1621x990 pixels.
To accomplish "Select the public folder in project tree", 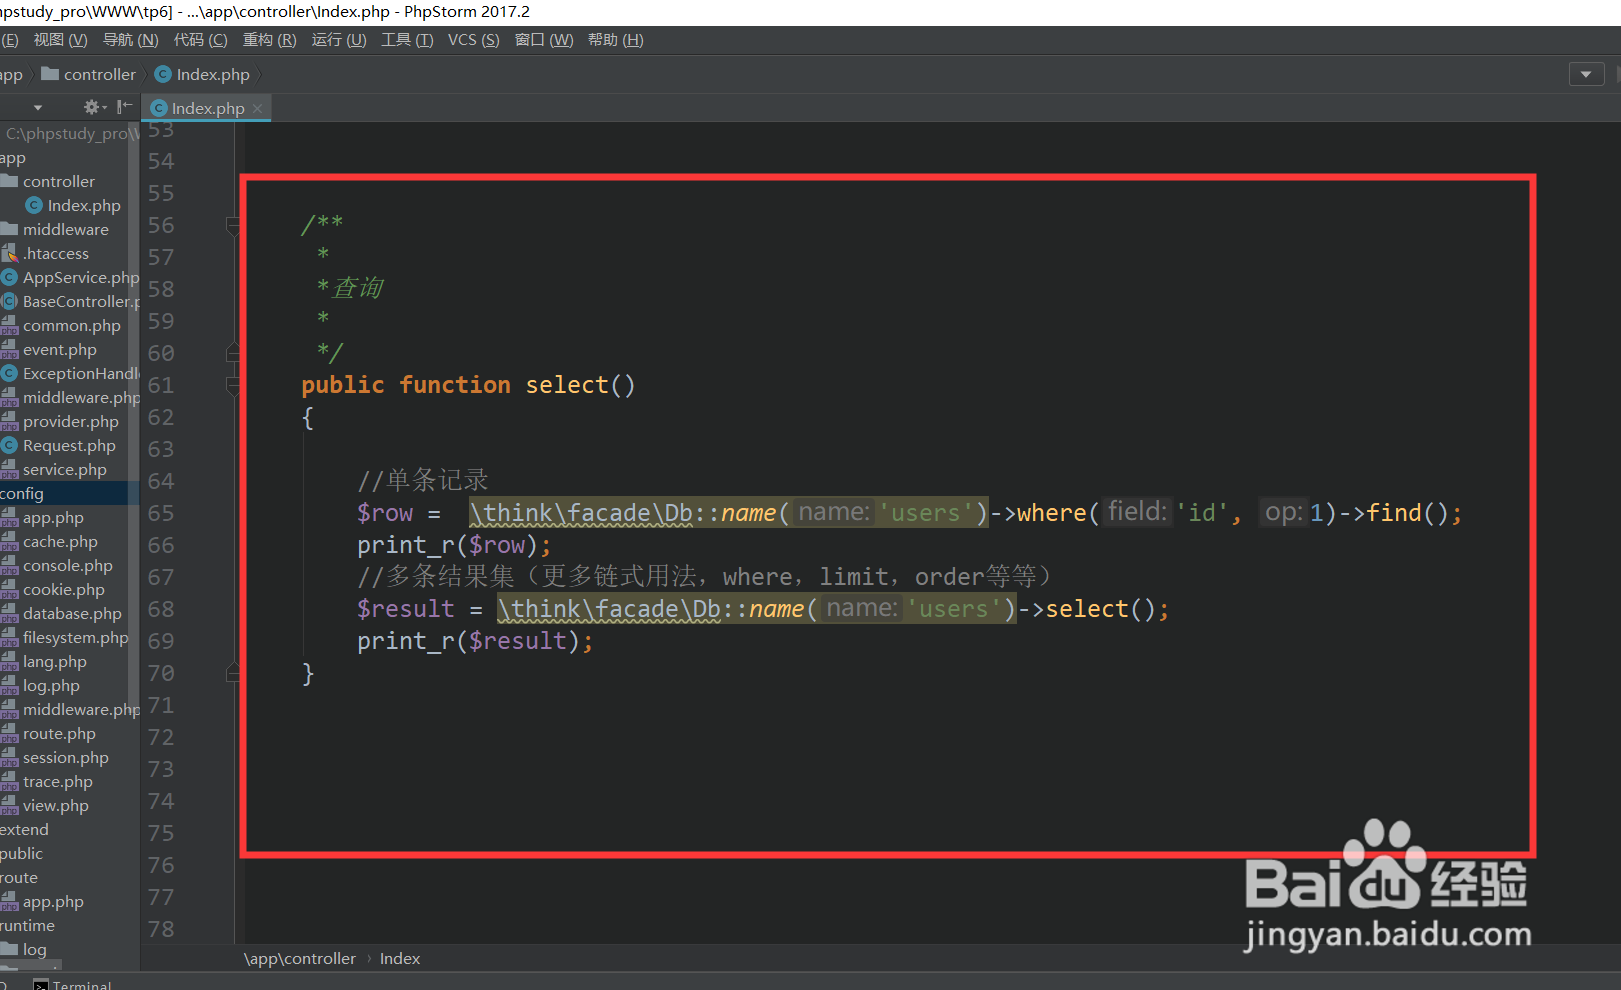I will pos(21,853).
